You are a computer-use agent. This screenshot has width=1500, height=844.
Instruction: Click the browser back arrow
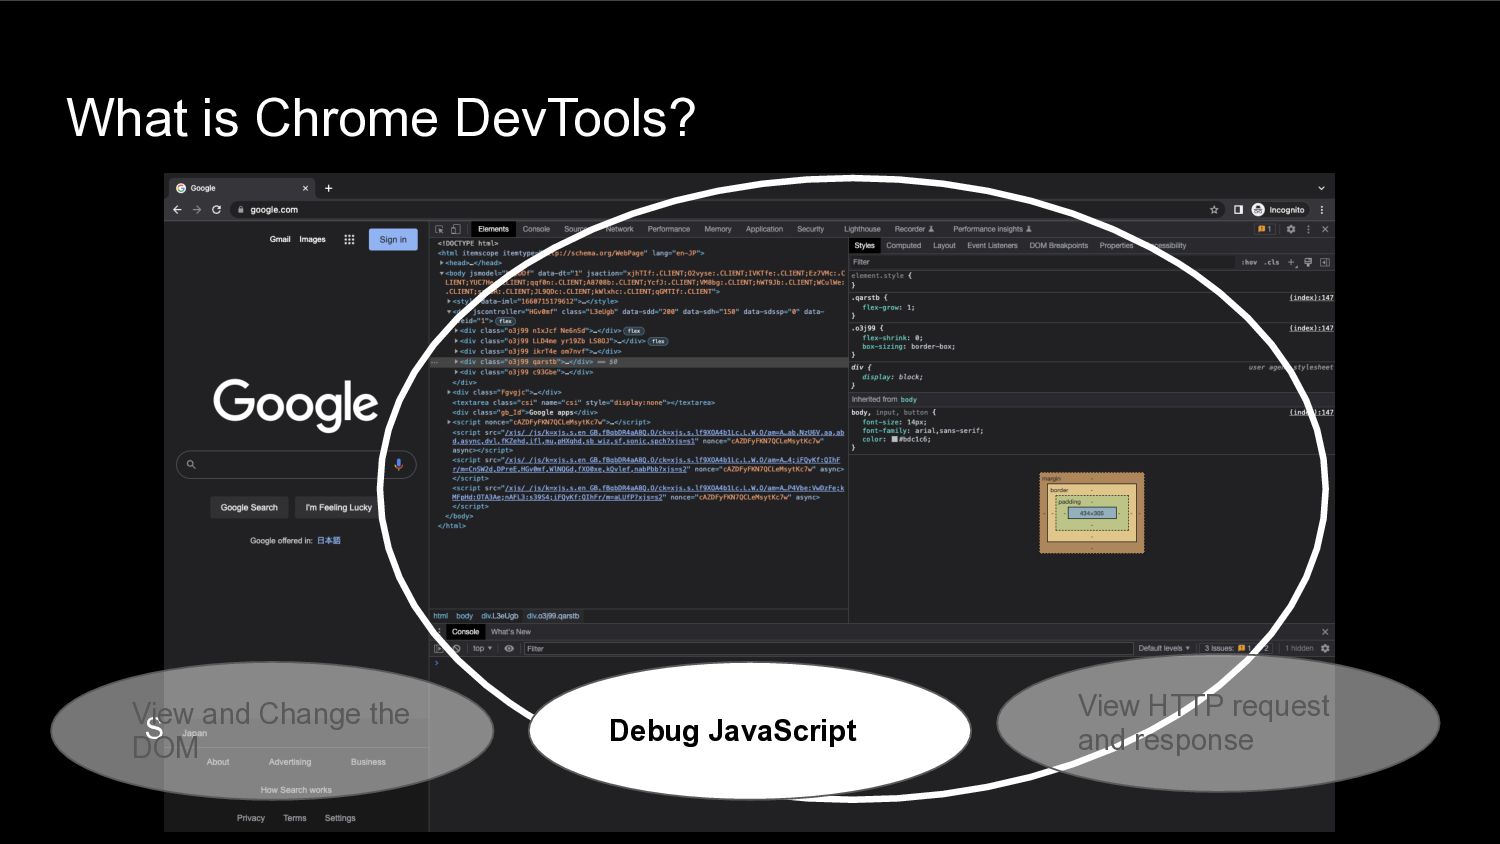click(177, 210)
